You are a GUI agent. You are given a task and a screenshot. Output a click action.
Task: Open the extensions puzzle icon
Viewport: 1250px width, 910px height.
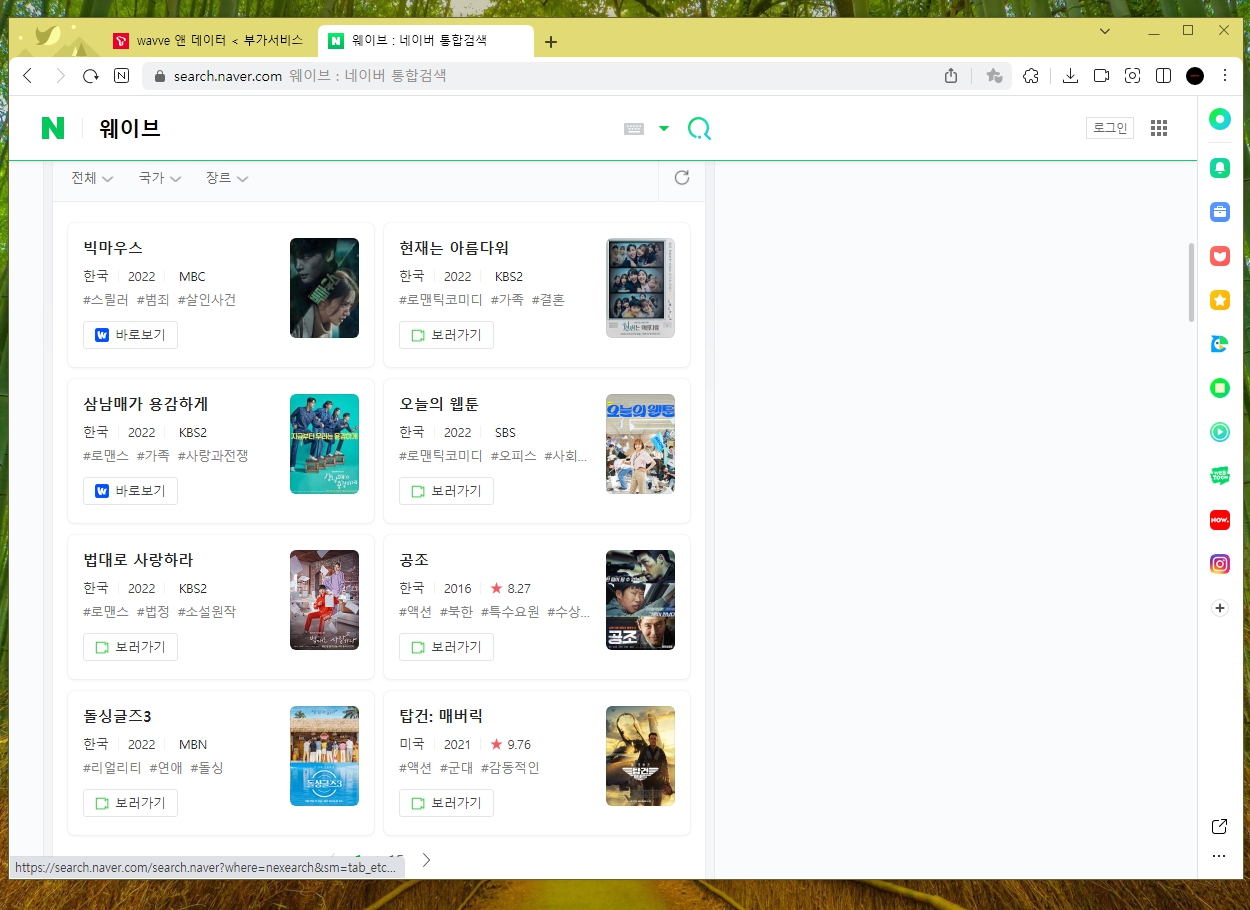[x=1031, y=76]
